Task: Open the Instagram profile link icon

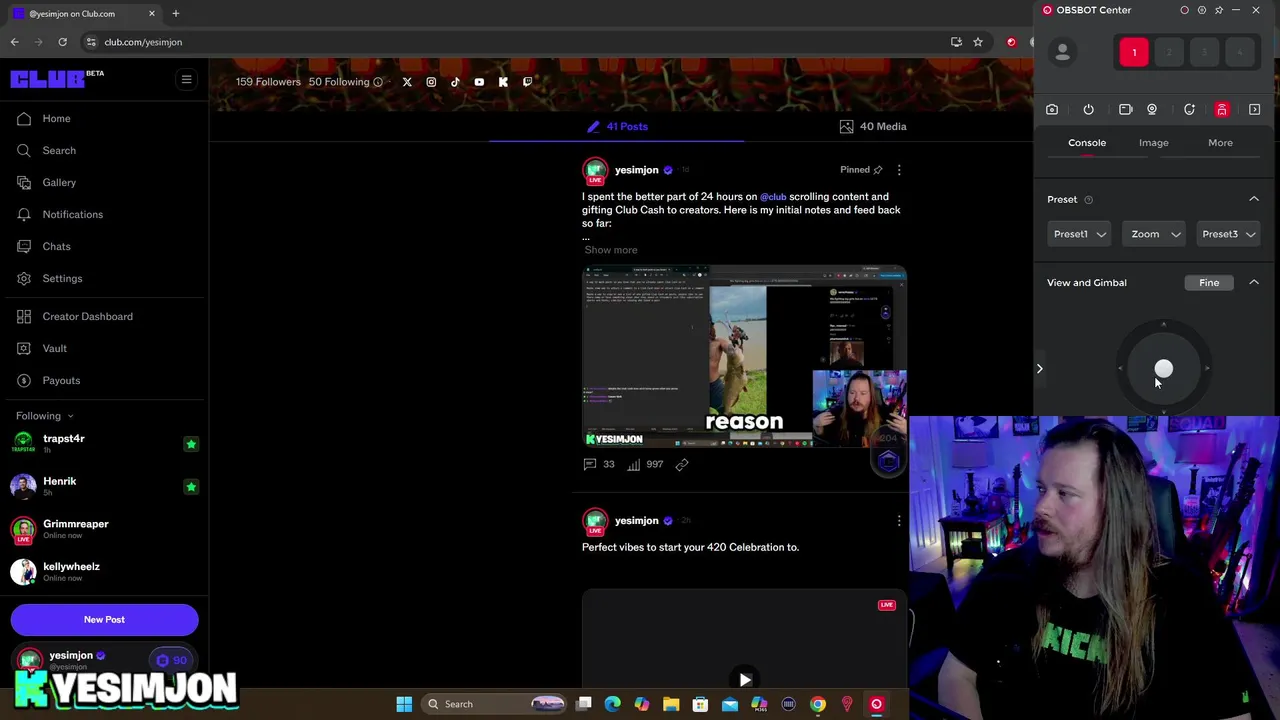Action: pyautogui.click(x=431, y=82)
